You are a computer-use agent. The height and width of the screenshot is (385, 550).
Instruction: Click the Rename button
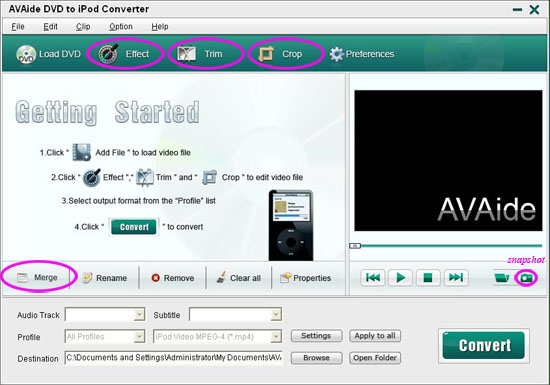(104, 278)
